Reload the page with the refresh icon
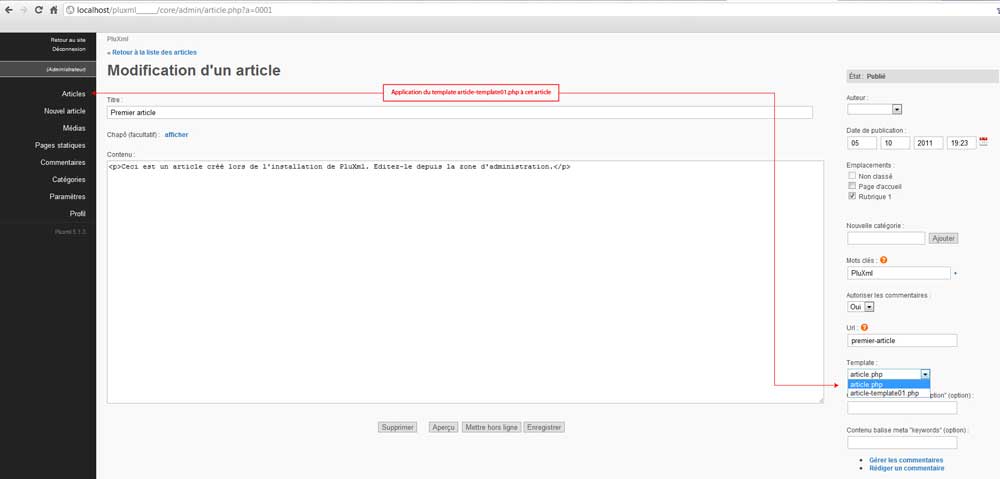The width and height of the screenshot is (1000, 479). [38, 9]
